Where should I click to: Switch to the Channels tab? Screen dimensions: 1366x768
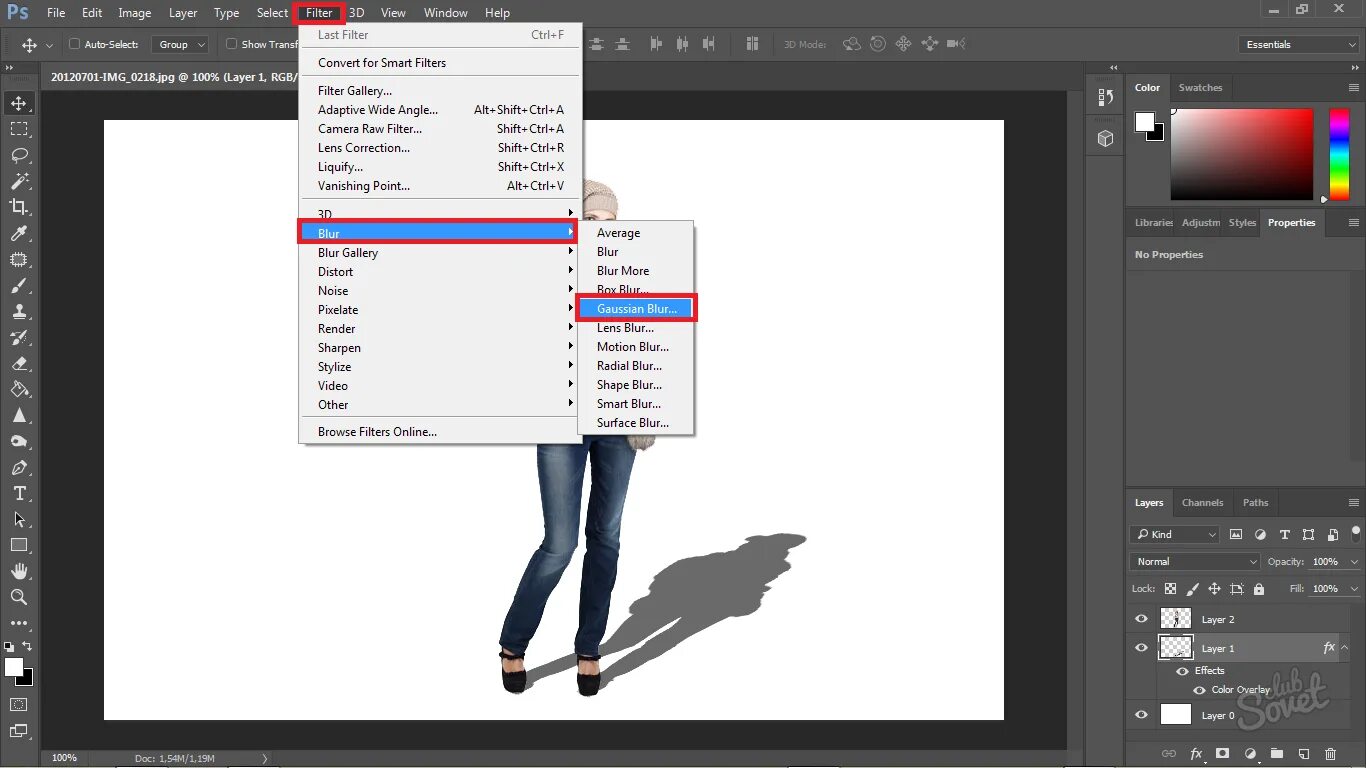pos(1202,503)
